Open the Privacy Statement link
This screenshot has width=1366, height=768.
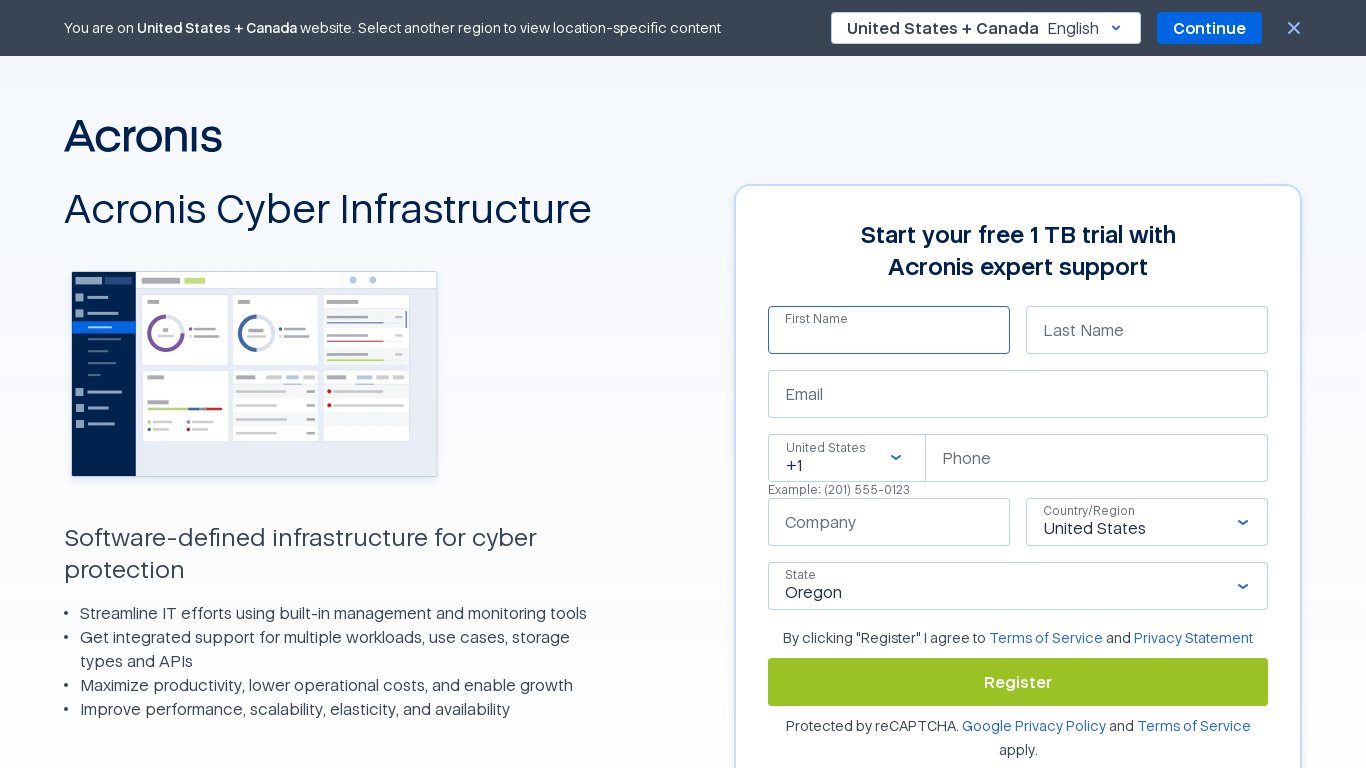point(1193,638)
